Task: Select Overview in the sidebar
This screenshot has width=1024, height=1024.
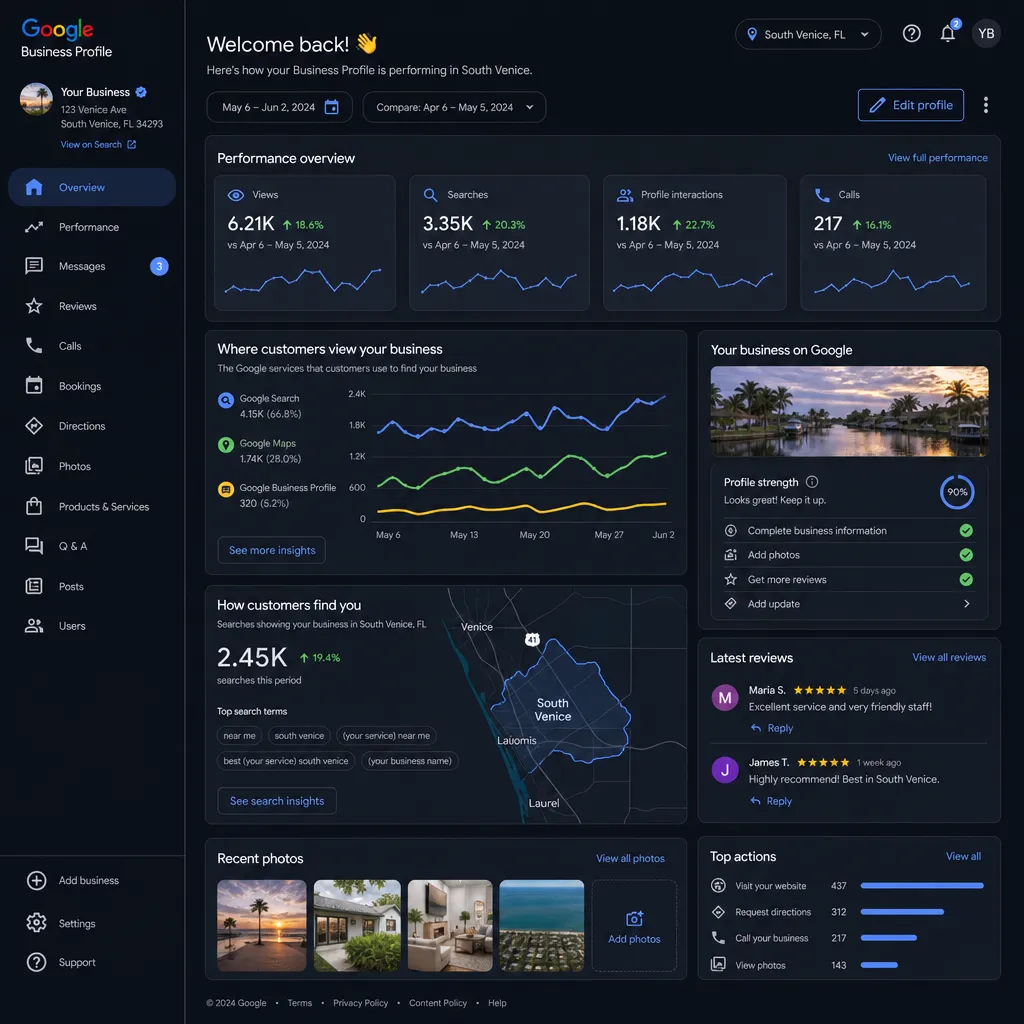Action: click(92, 187)
